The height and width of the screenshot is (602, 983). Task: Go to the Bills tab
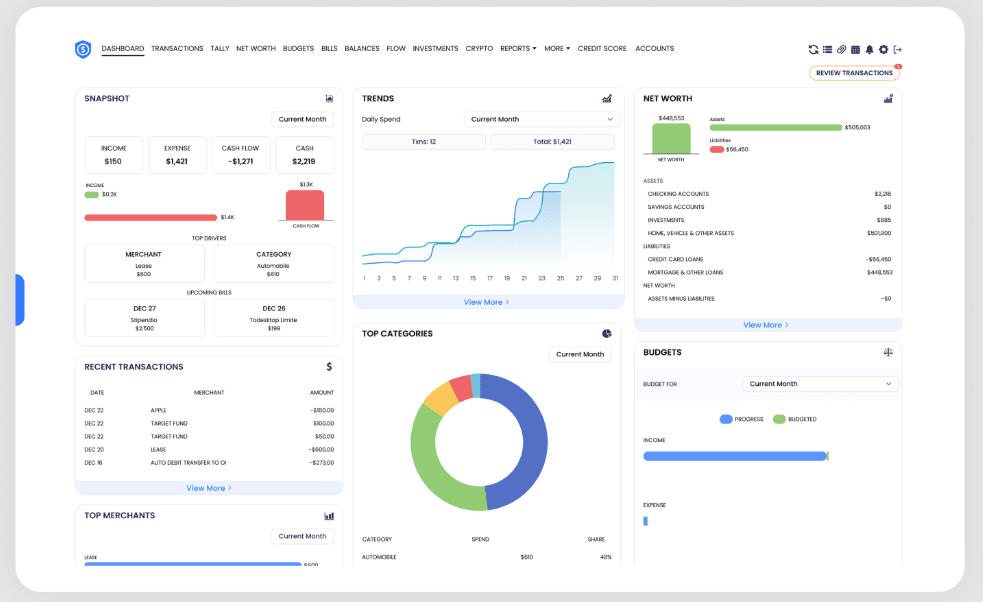[329, 48]
